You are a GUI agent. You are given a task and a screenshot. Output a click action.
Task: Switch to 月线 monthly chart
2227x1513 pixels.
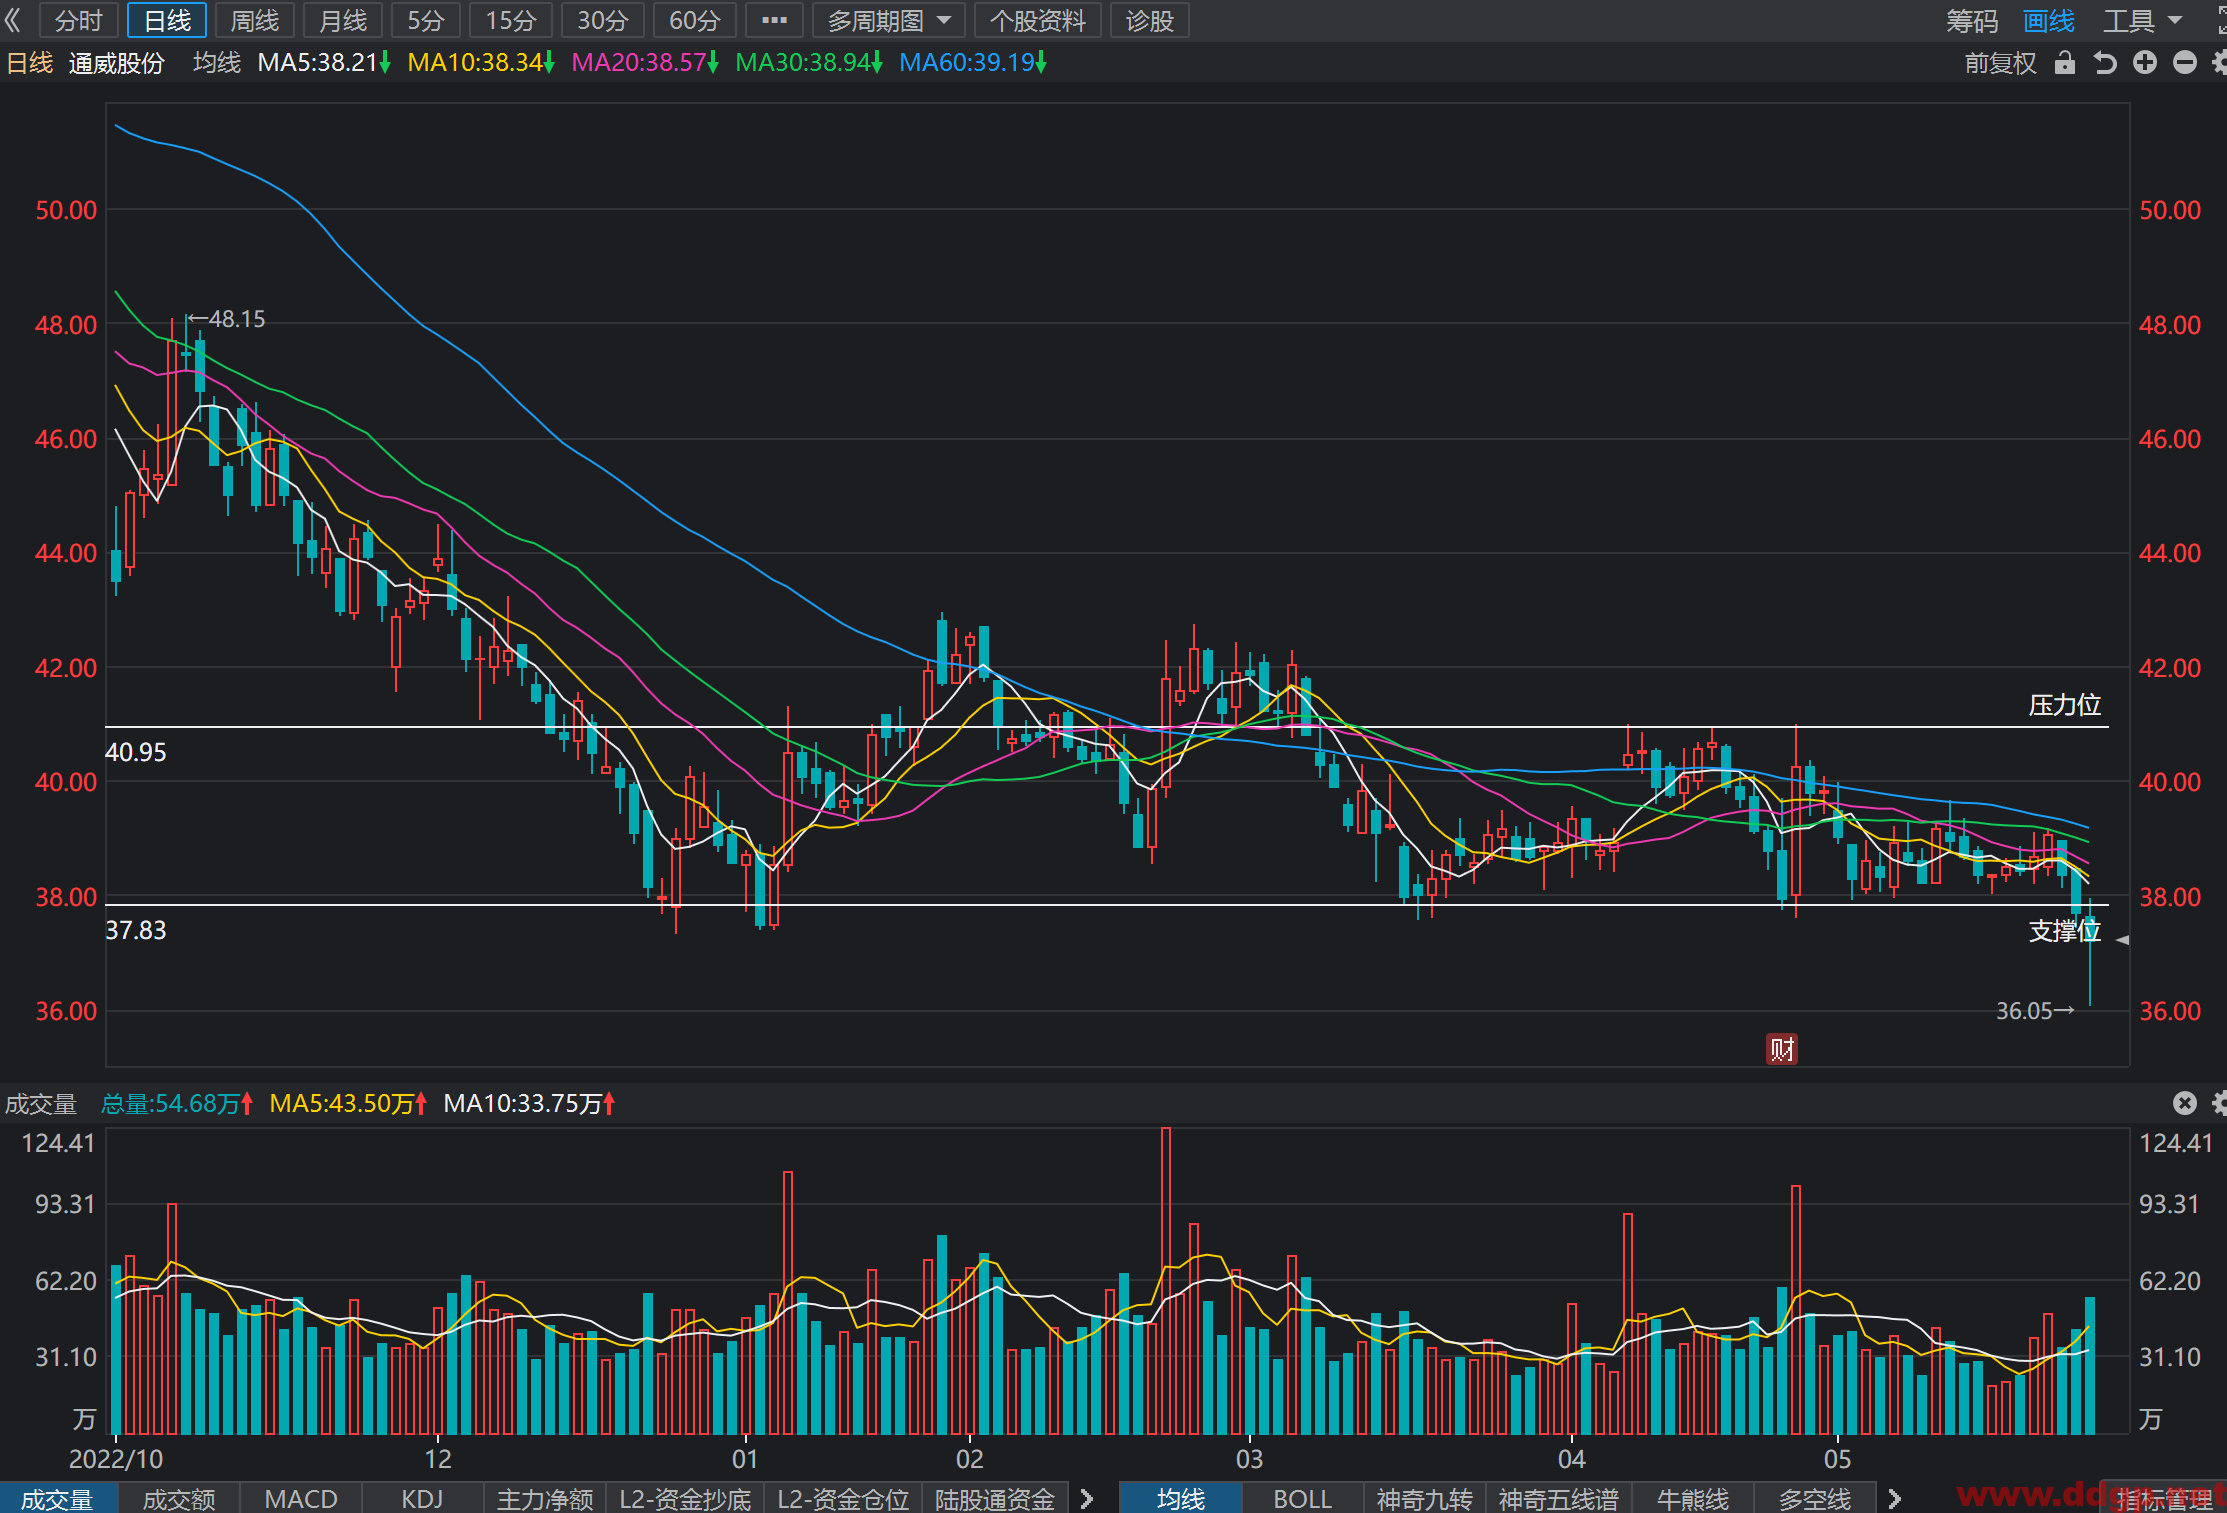pyautogui.click(x=343, y=20)
